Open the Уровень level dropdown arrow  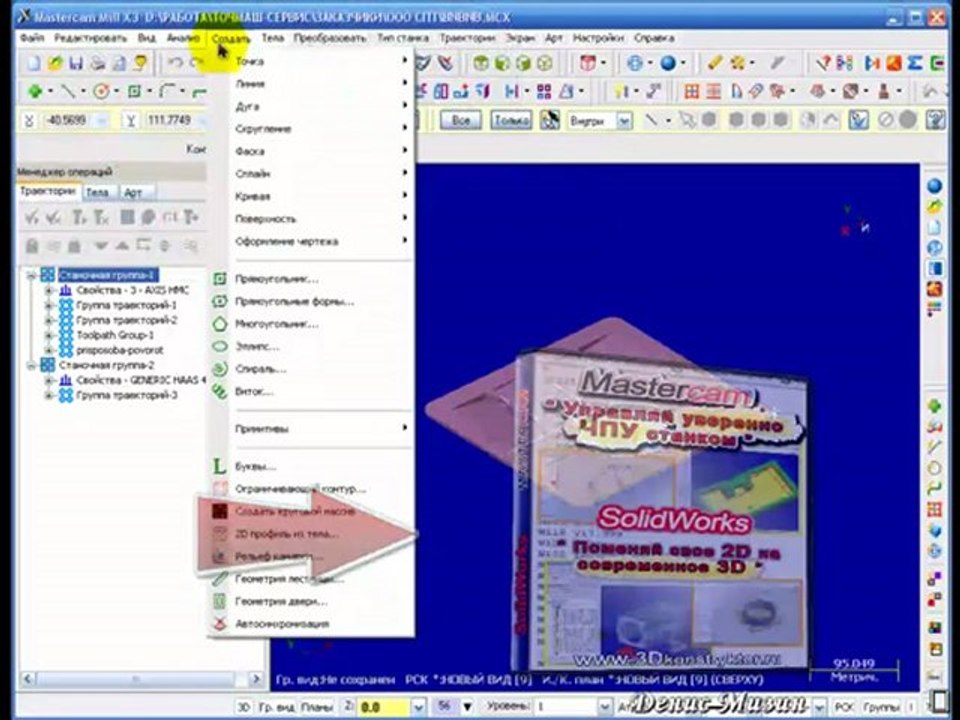click(x=604, y=707)
